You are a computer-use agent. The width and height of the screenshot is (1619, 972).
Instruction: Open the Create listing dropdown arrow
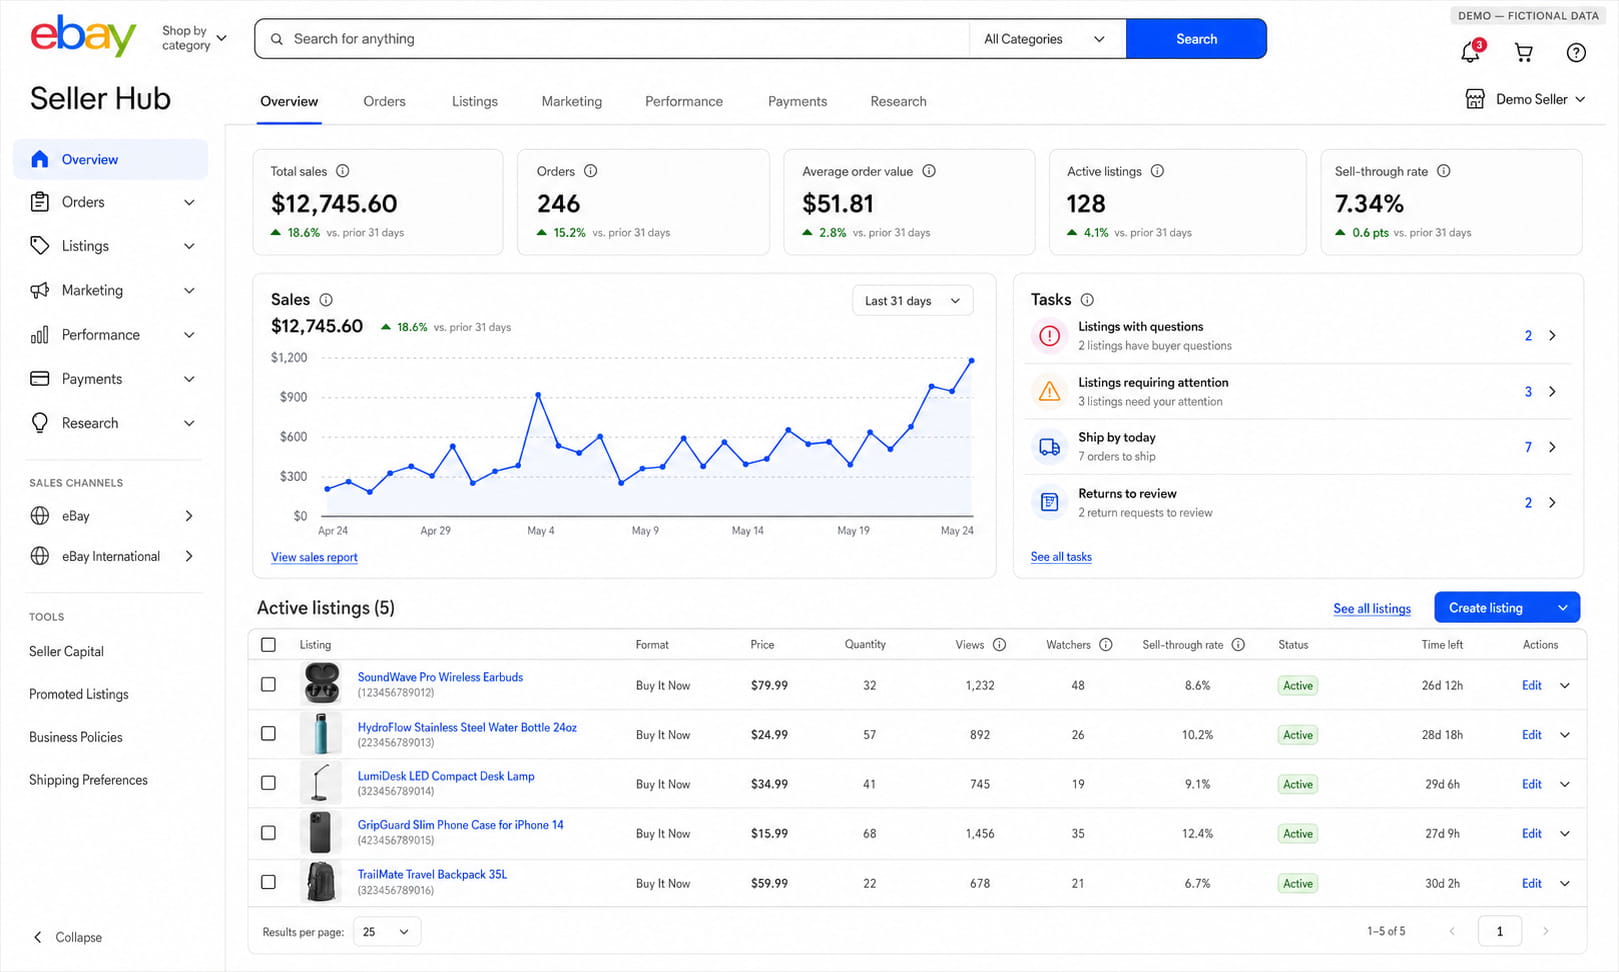(x=1562, y=608)
